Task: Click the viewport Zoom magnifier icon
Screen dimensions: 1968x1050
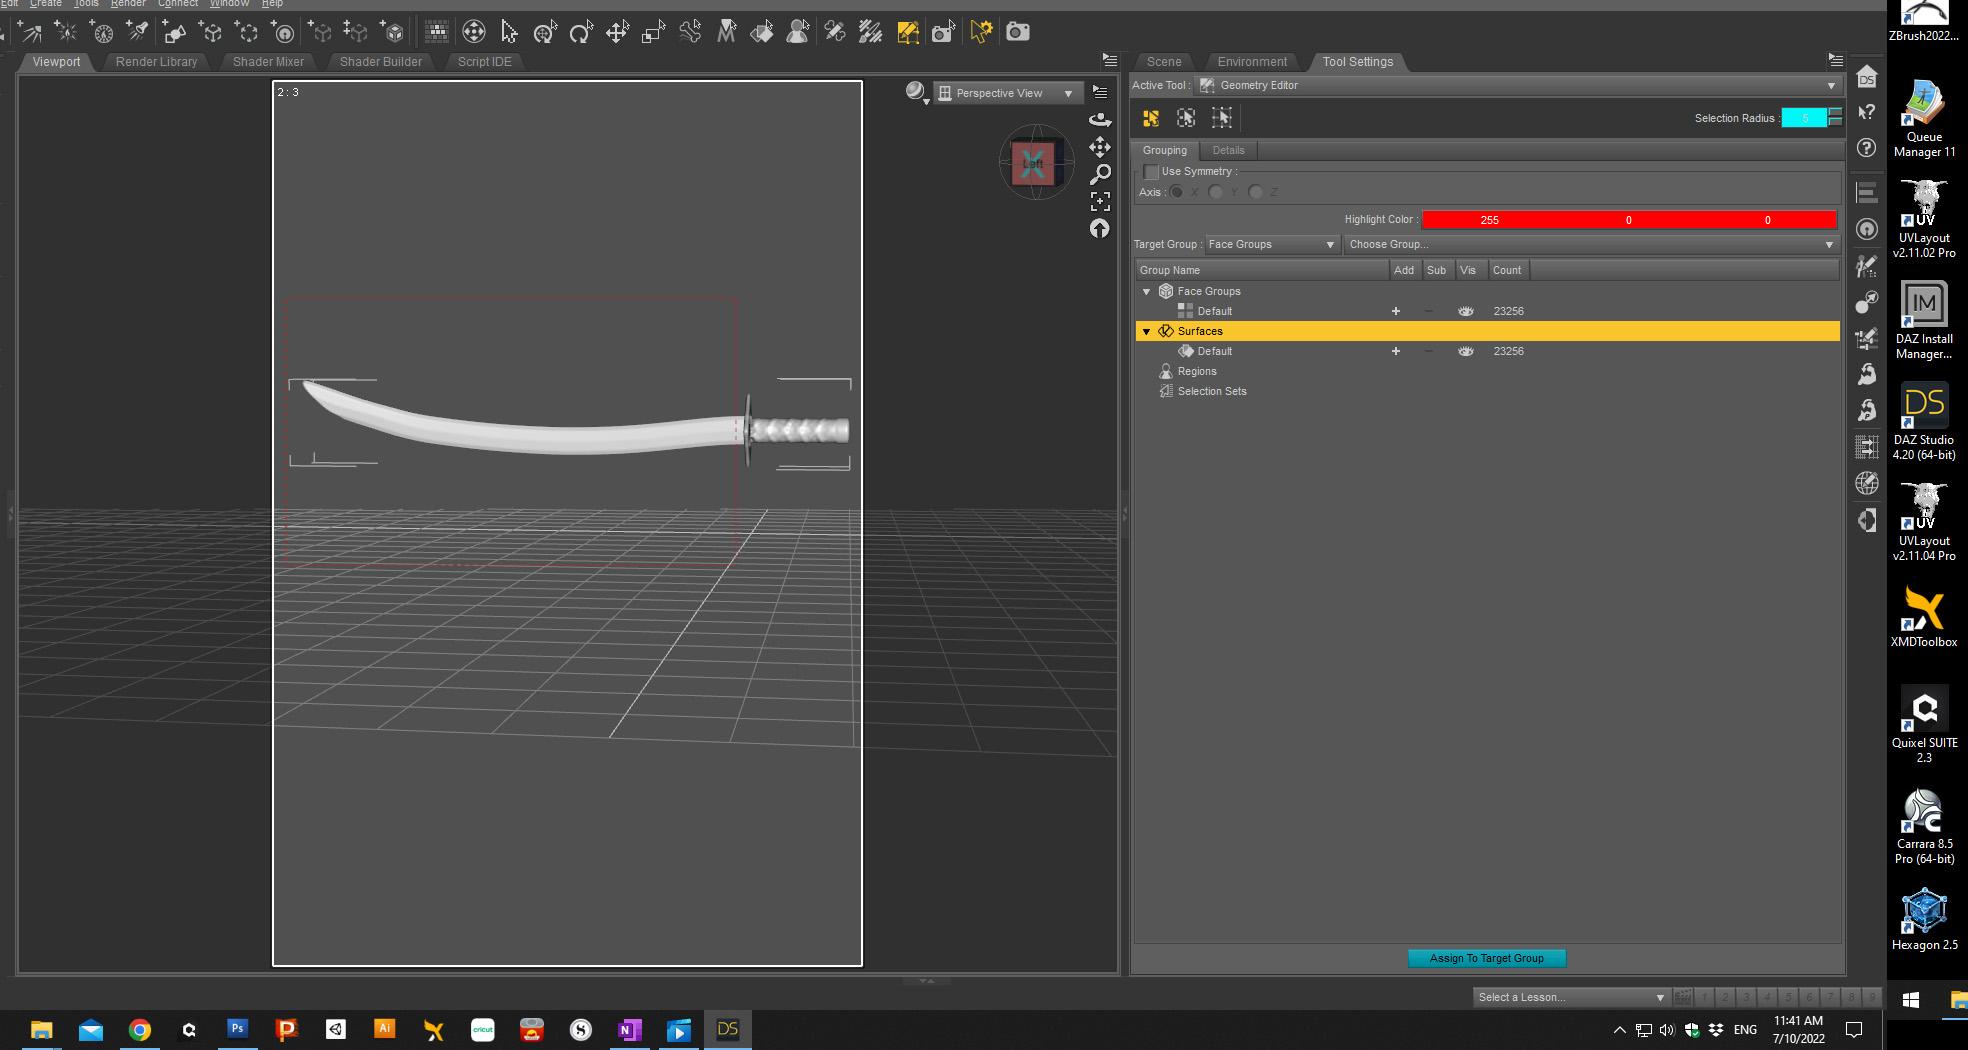Action: pyautogui.click(x=1100, y=174)
